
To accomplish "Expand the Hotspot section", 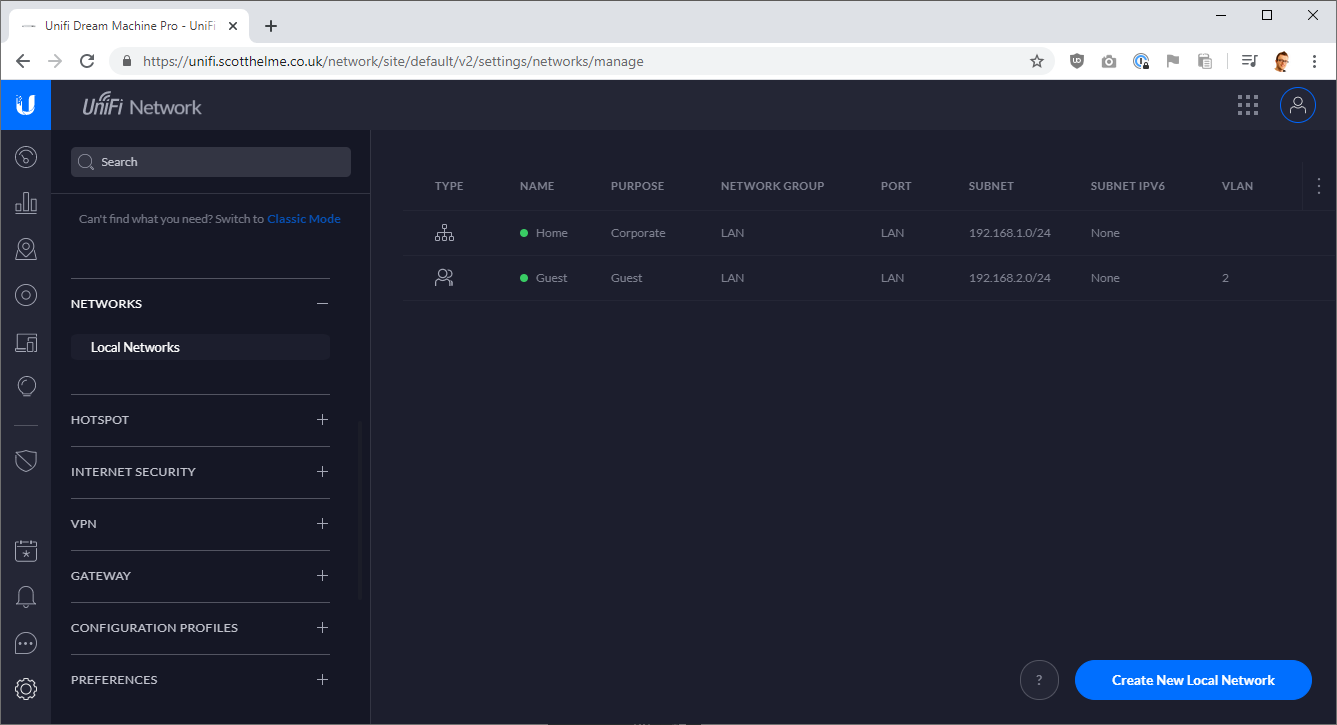I will click(x=322, y=420).
